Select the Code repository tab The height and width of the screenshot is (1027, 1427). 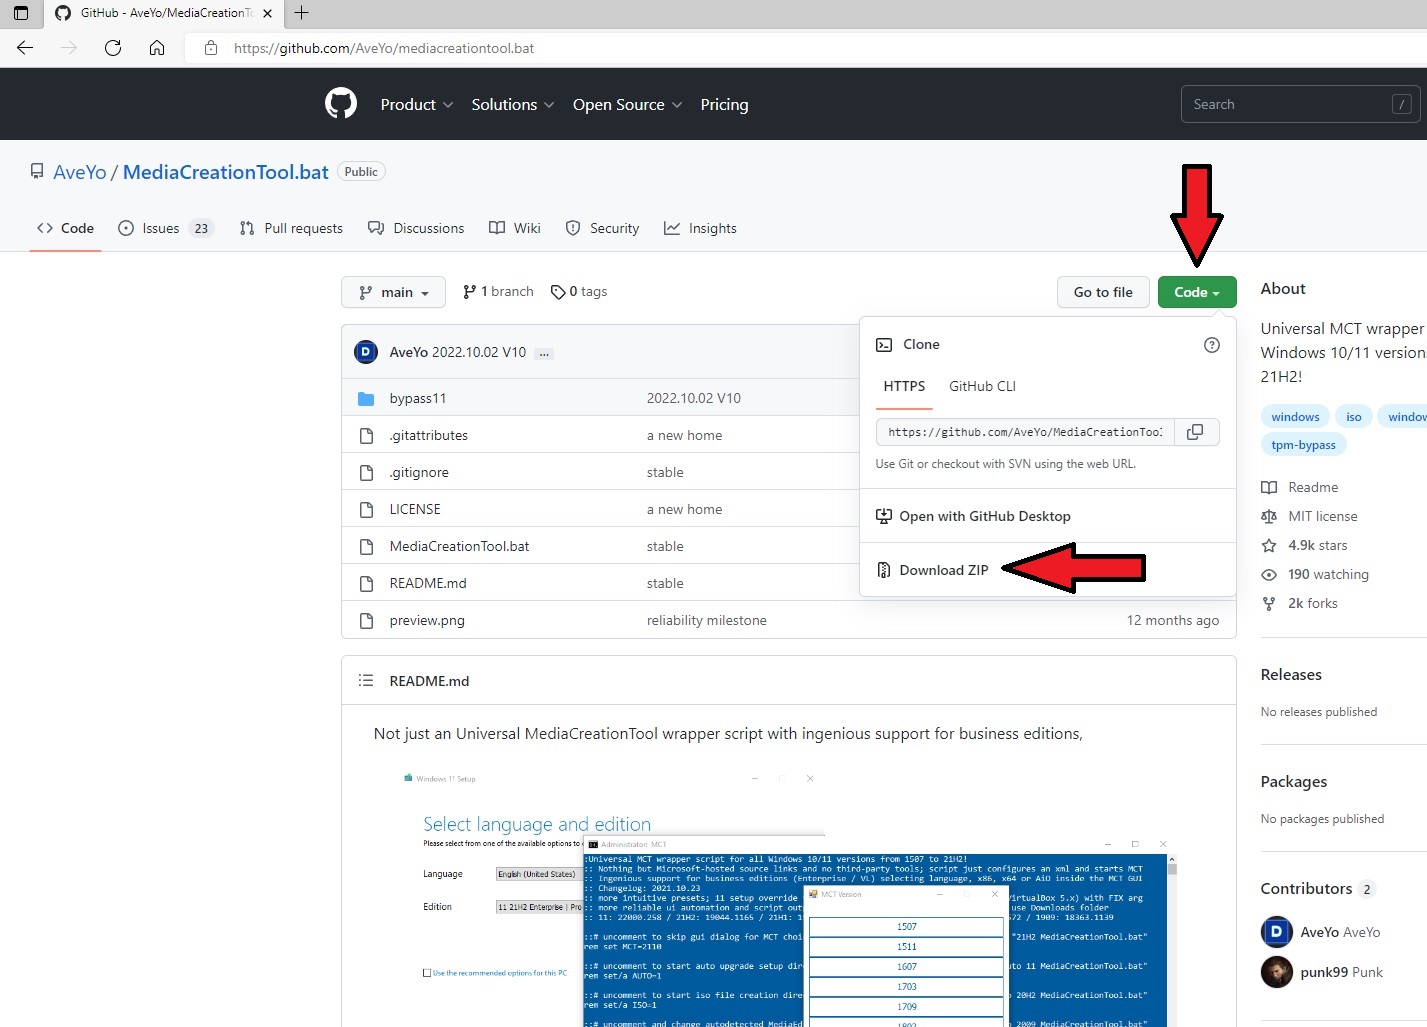coord(65,228)
